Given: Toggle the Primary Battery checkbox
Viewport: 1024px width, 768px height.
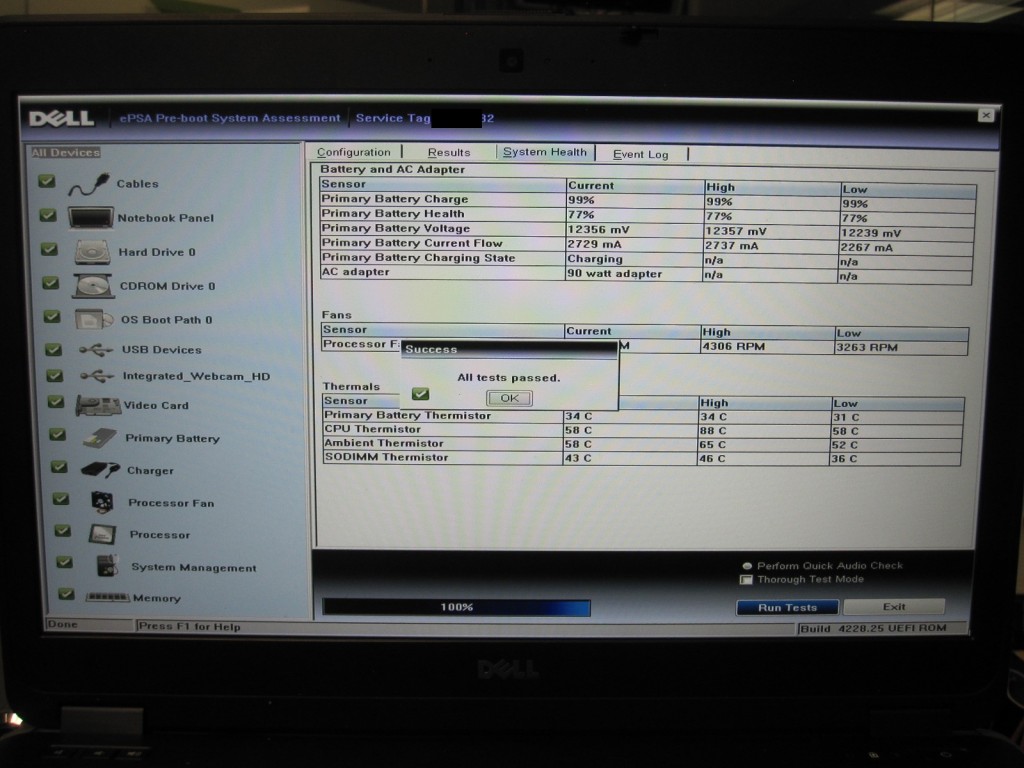Looking at the screenshot, I should click(x=57, y=434).
